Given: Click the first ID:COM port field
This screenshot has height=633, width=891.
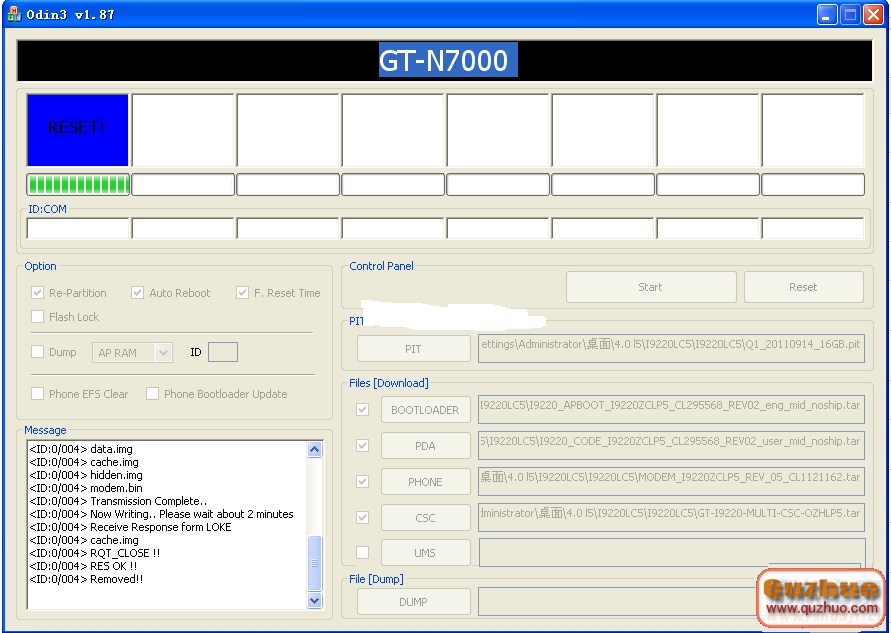Looking at the screenshot, I should [x=78, y=228].
